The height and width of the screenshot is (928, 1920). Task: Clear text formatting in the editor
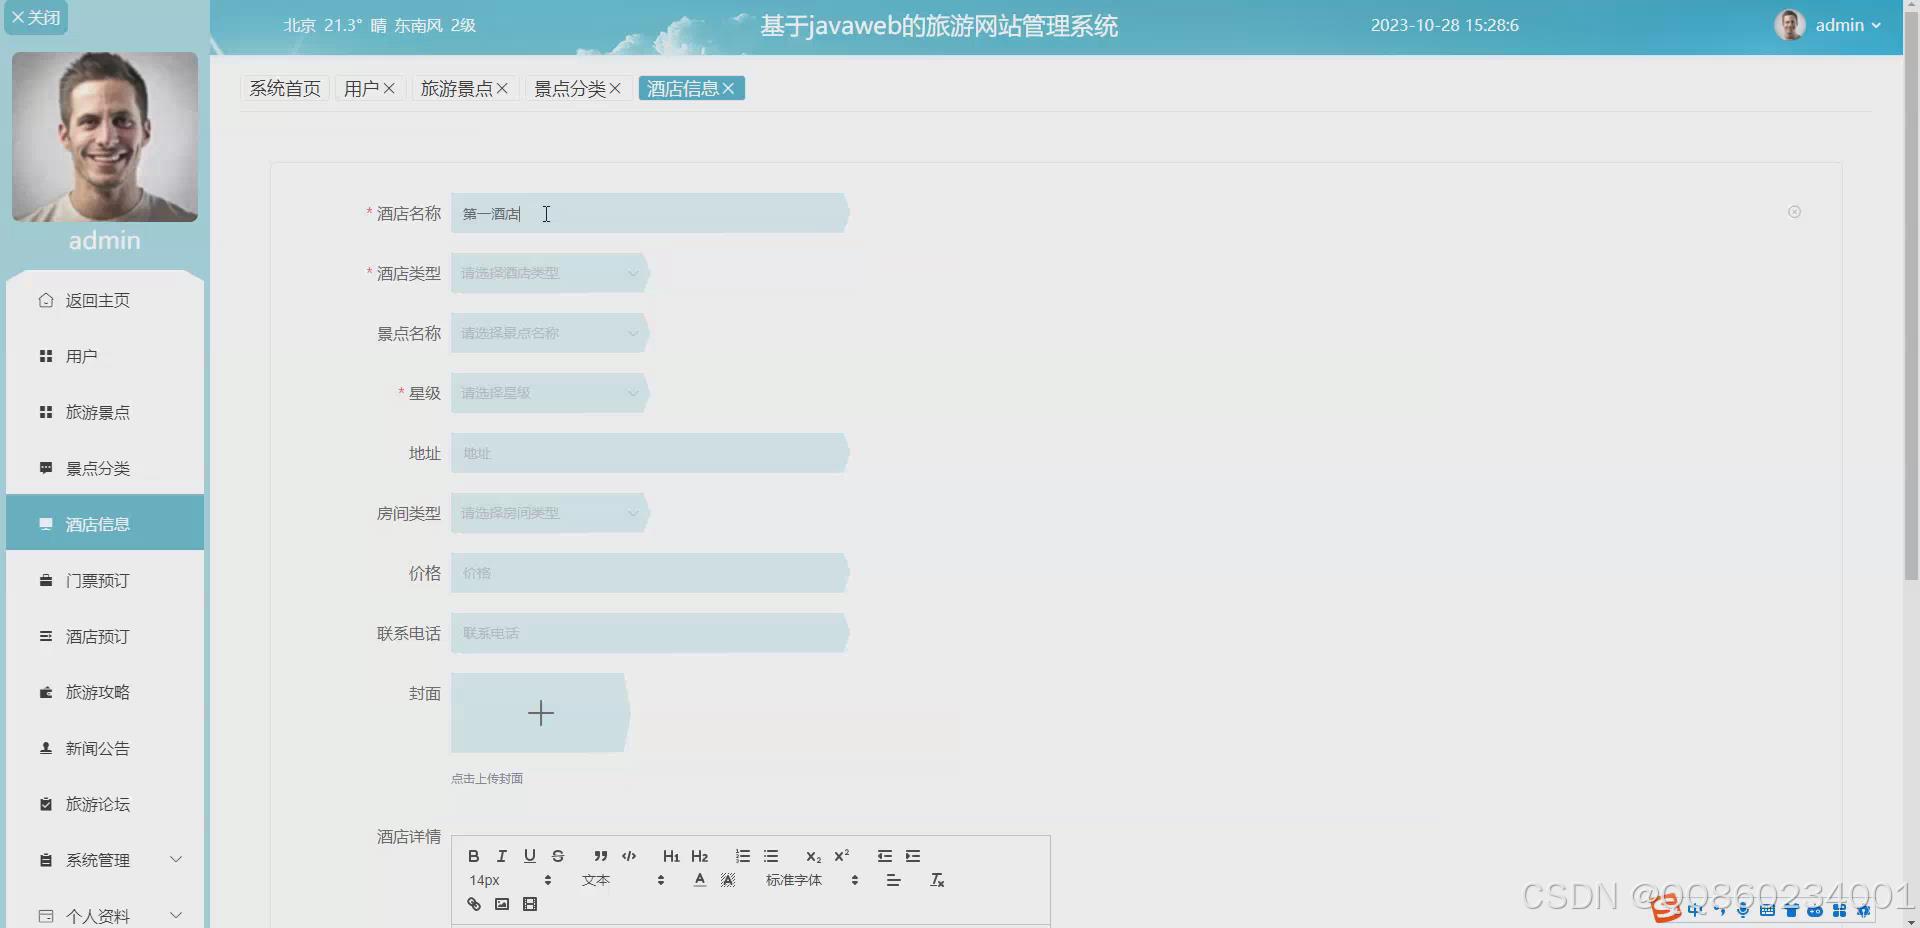point(937,880)
